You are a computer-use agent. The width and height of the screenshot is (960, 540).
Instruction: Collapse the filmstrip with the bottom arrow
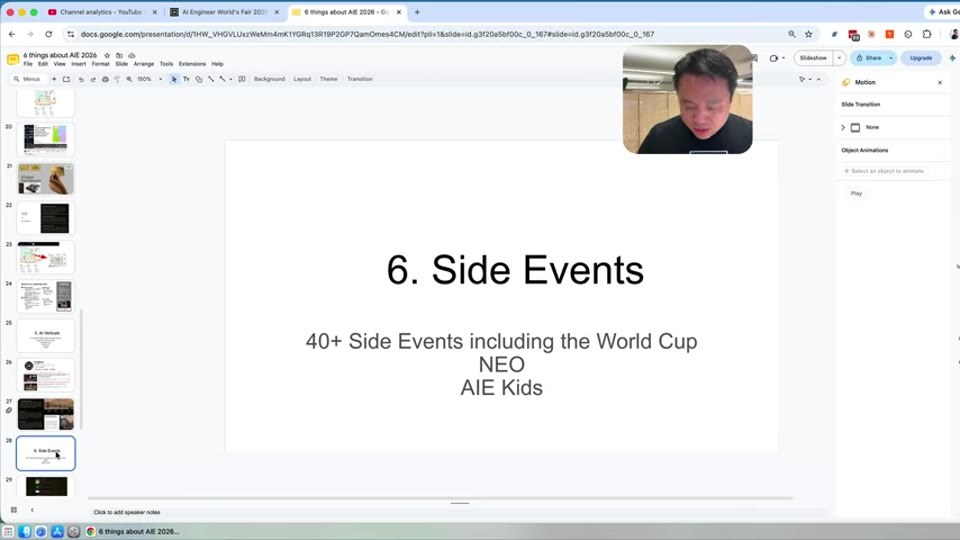point(32,509)
